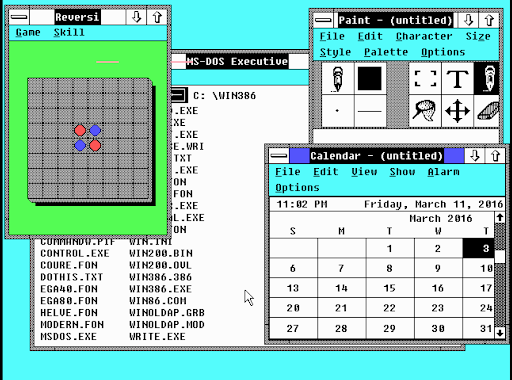The width and height of the screenshot is (512, 380).
Task: Open the Show menu in Calendar
Action: (x=402, y=172)
